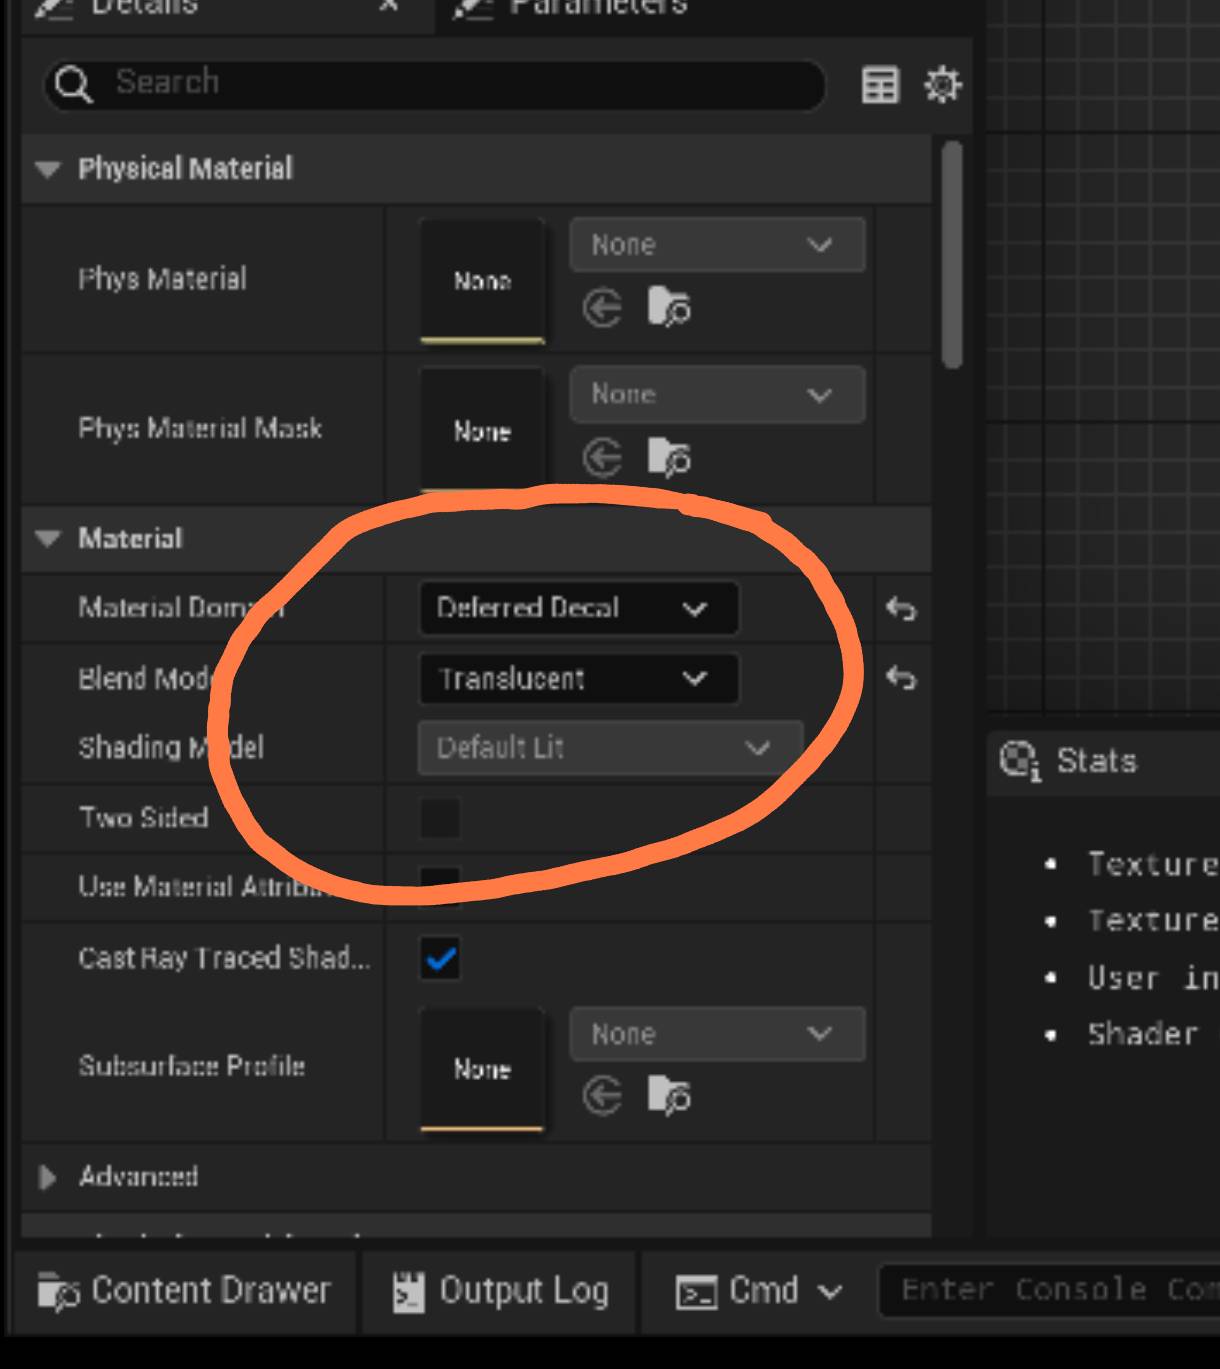This screenshot has width=1220, height=1369.
Task: Uncheck Cast Ray Traced Shadows
Action: [440, 959]
